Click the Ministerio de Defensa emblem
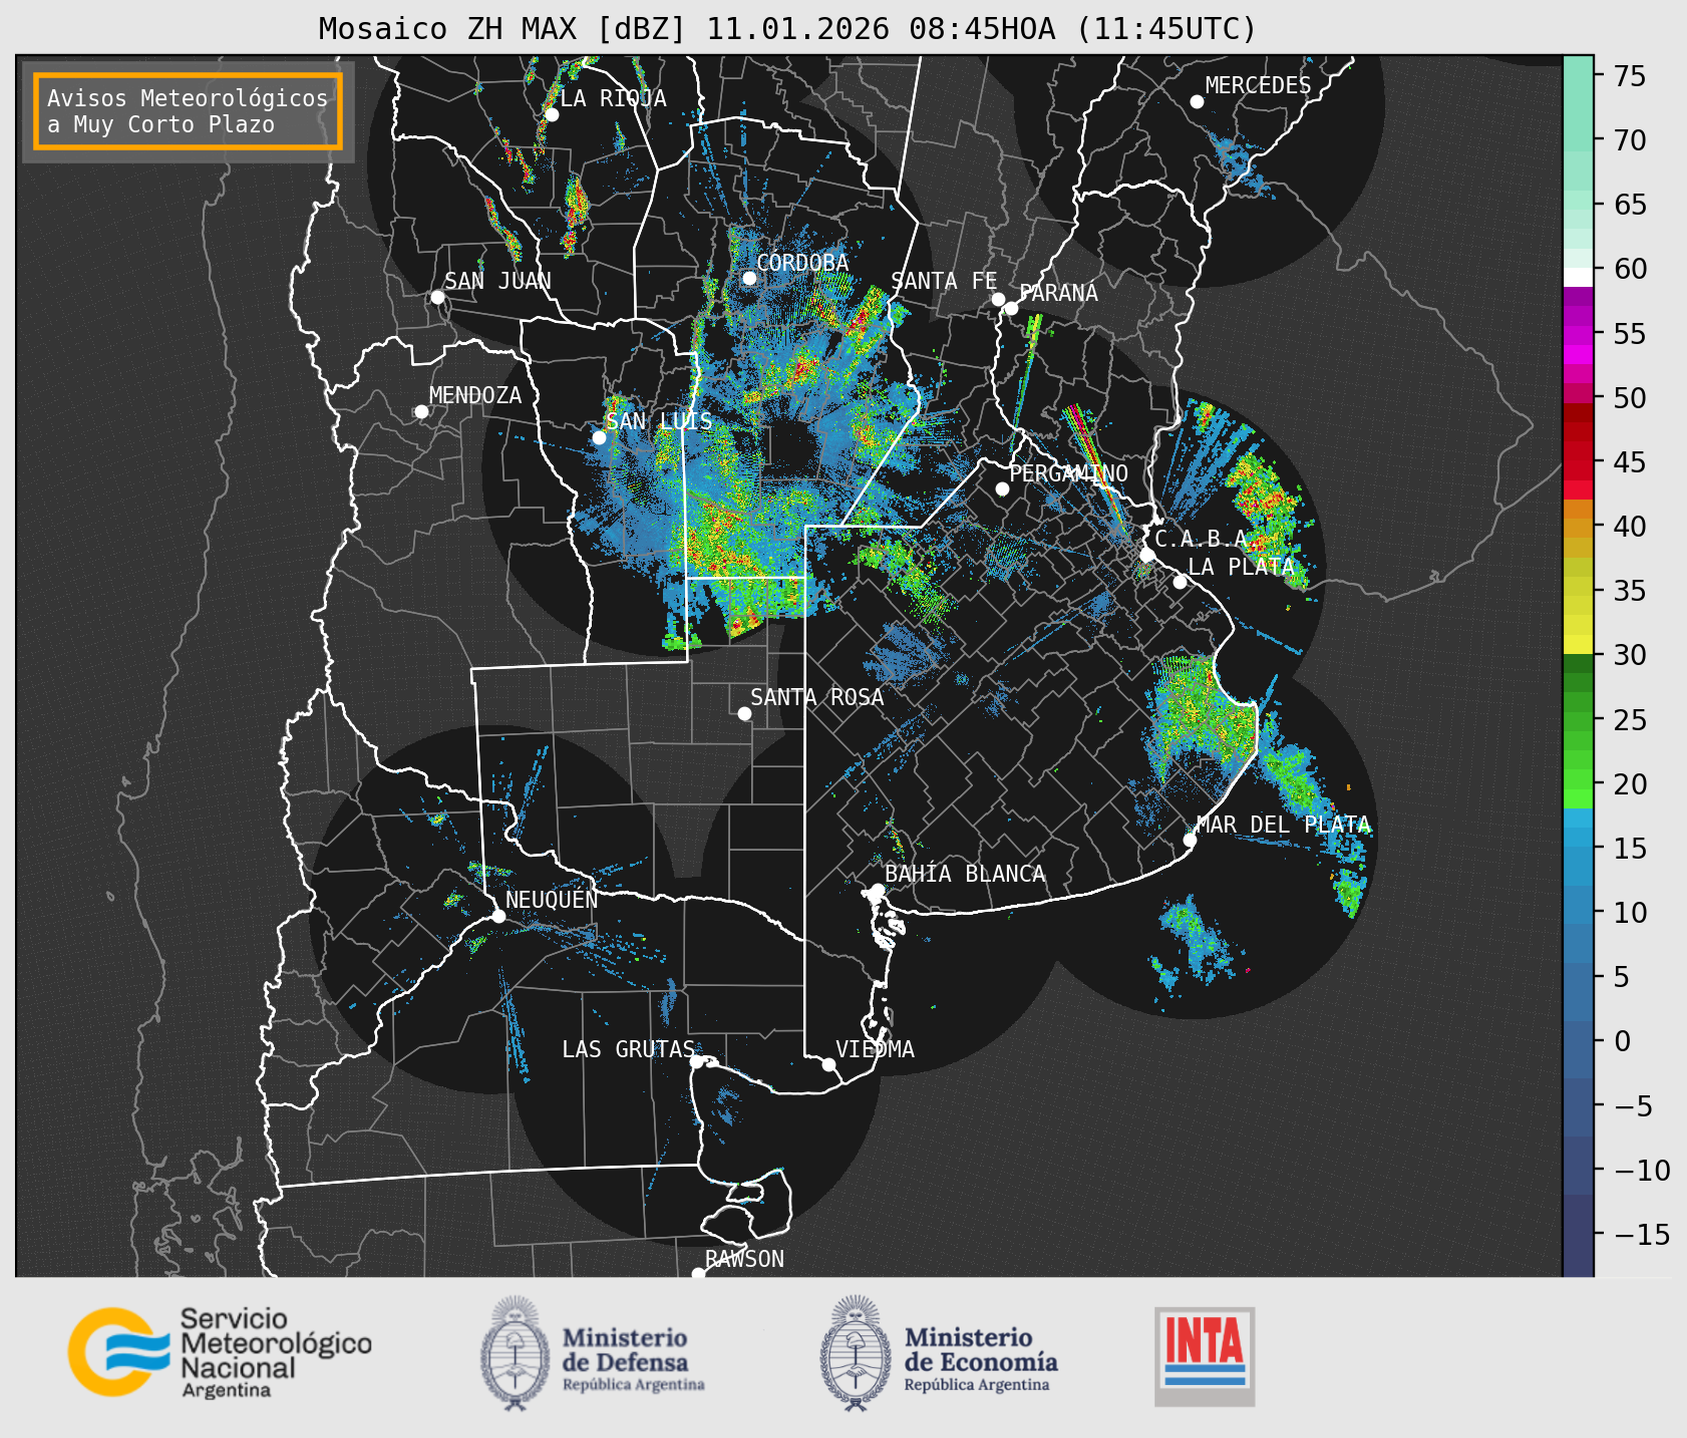Screen dimensions: 1687x1438 tap(515, 1353)
